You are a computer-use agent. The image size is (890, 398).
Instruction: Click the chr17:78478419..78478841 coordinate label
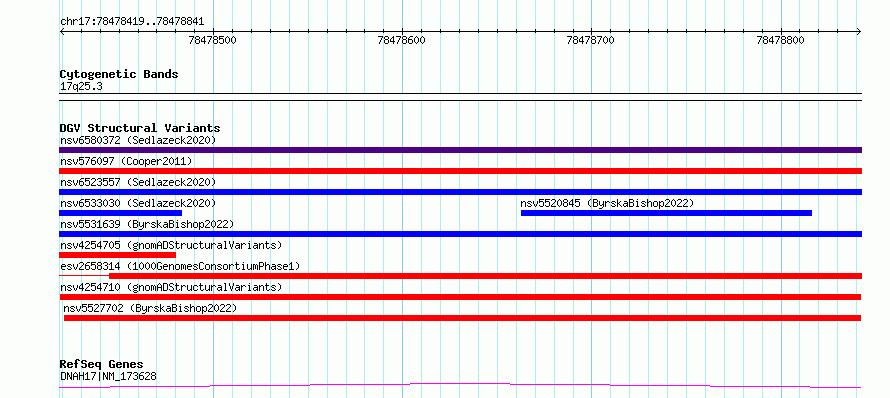coord(132,22)
